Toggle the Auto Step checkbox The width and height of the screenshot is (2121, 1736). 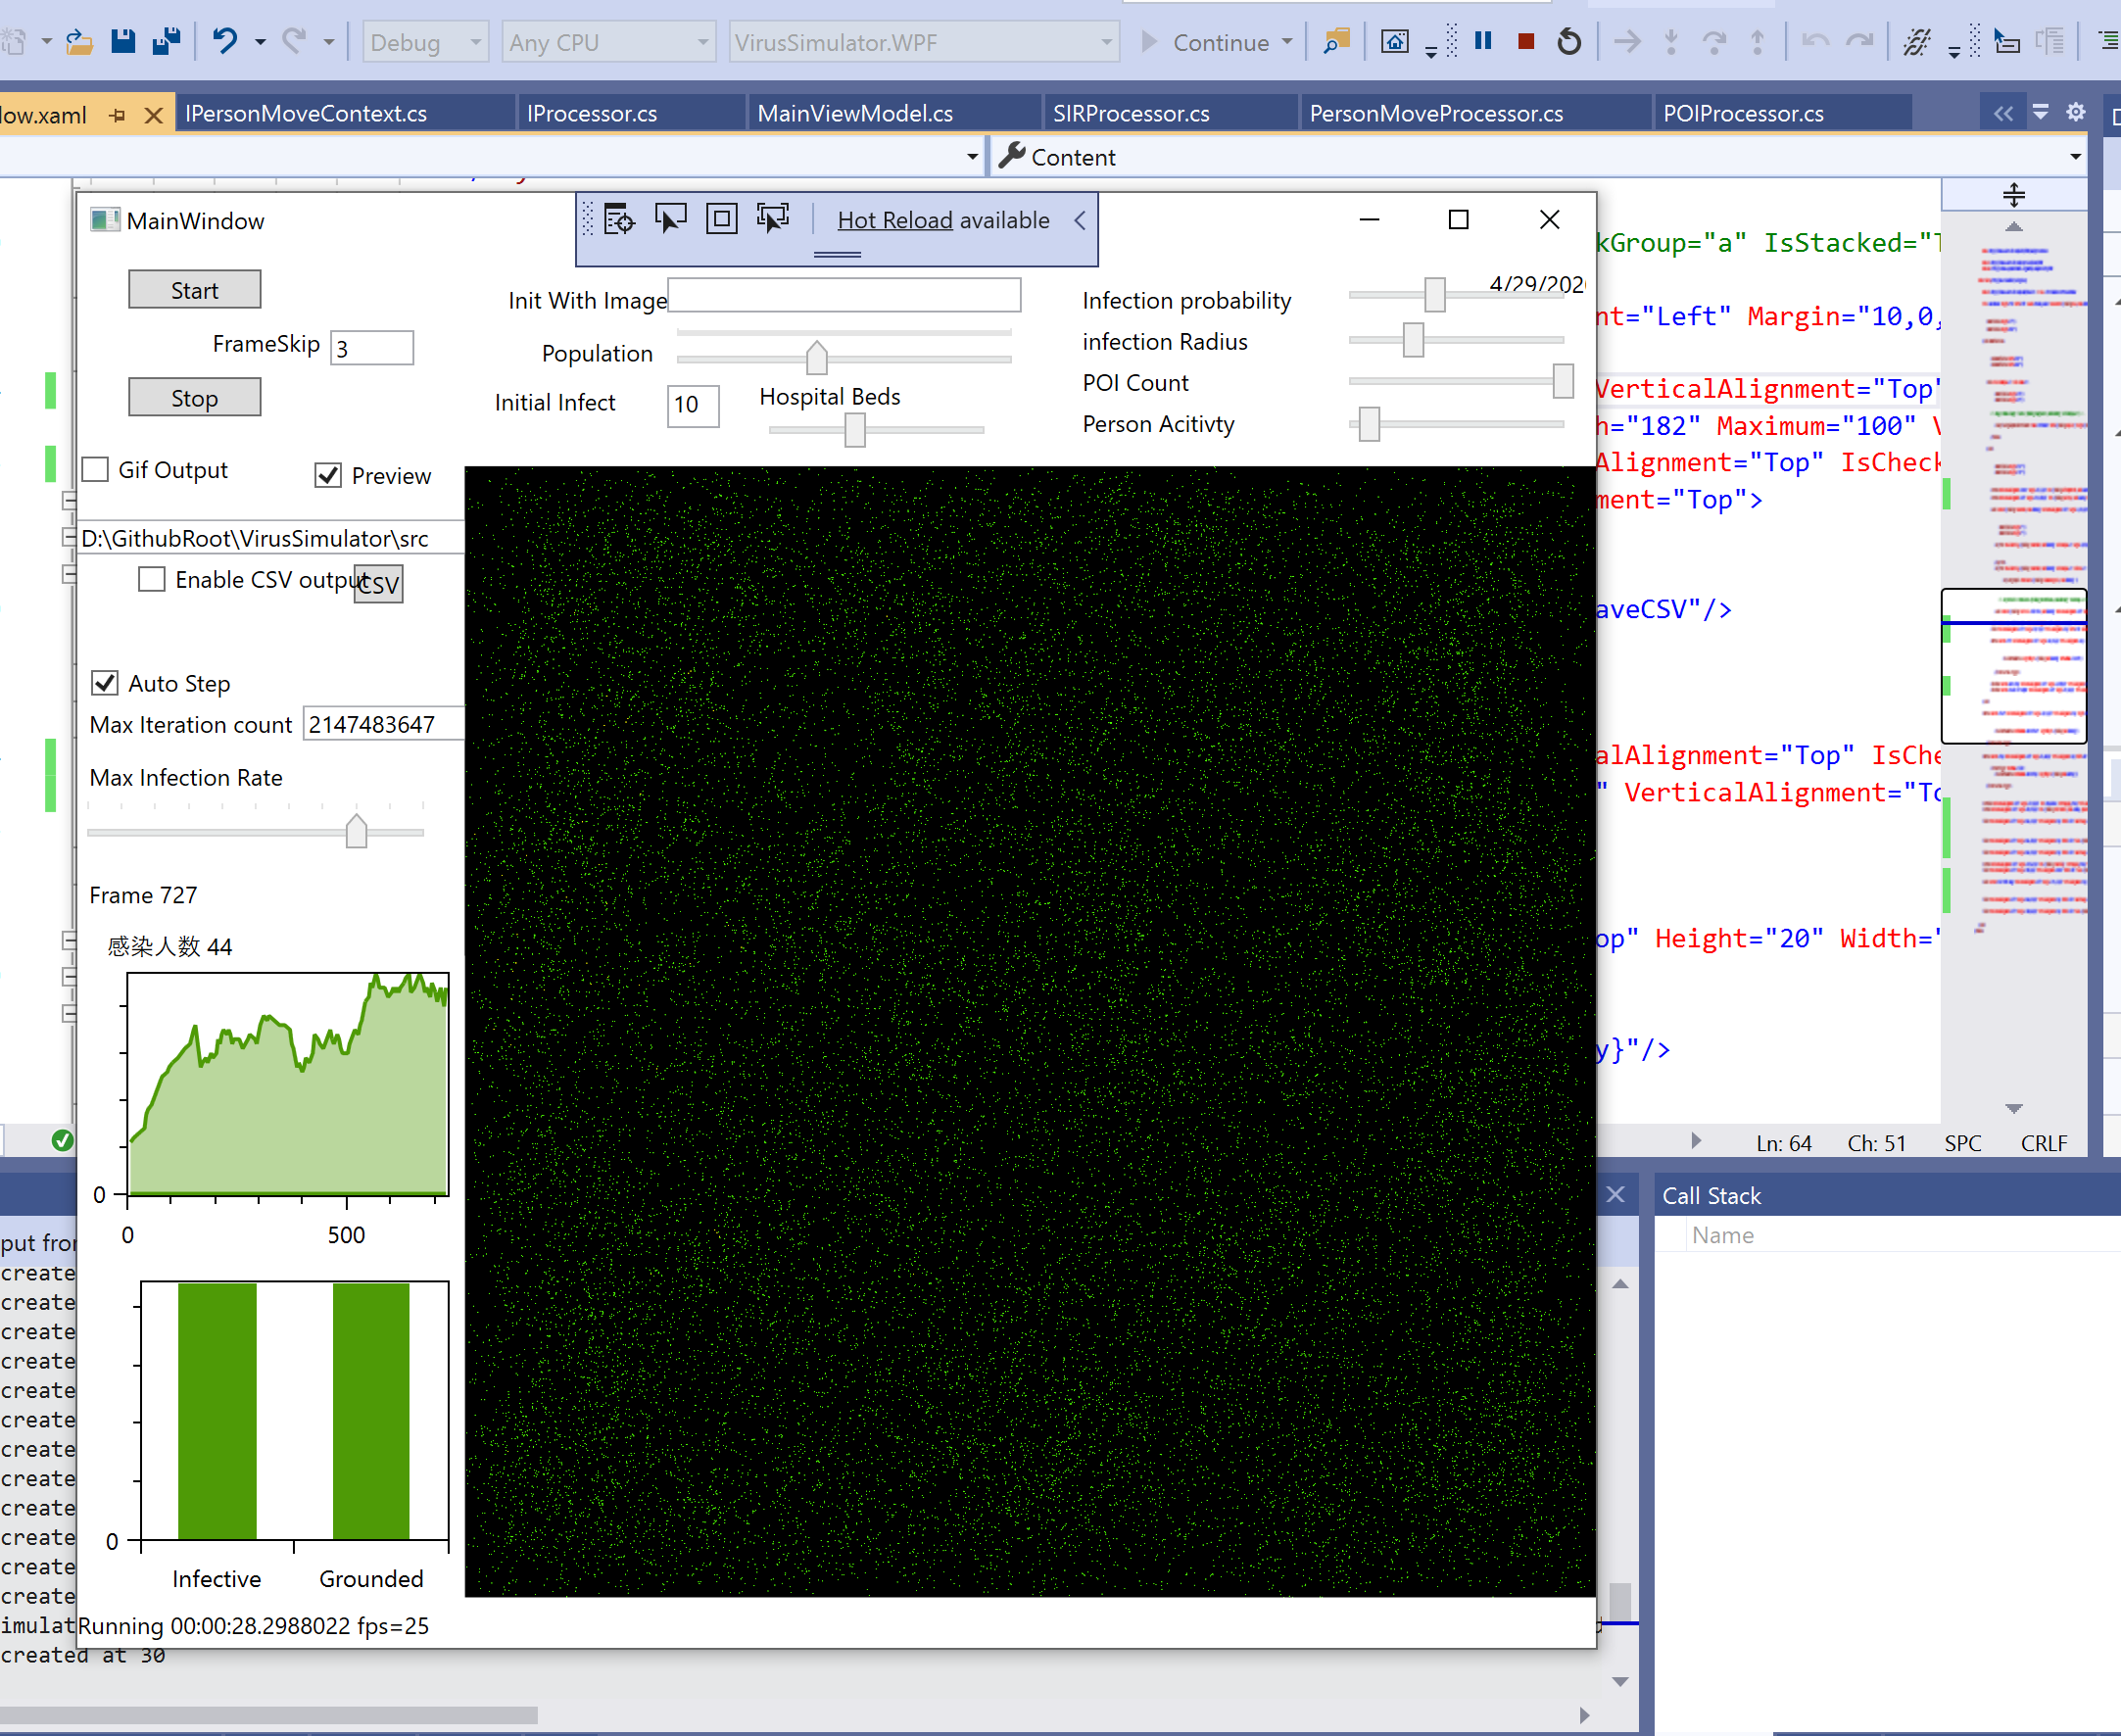pyautogui.click(x=105, y=683)
